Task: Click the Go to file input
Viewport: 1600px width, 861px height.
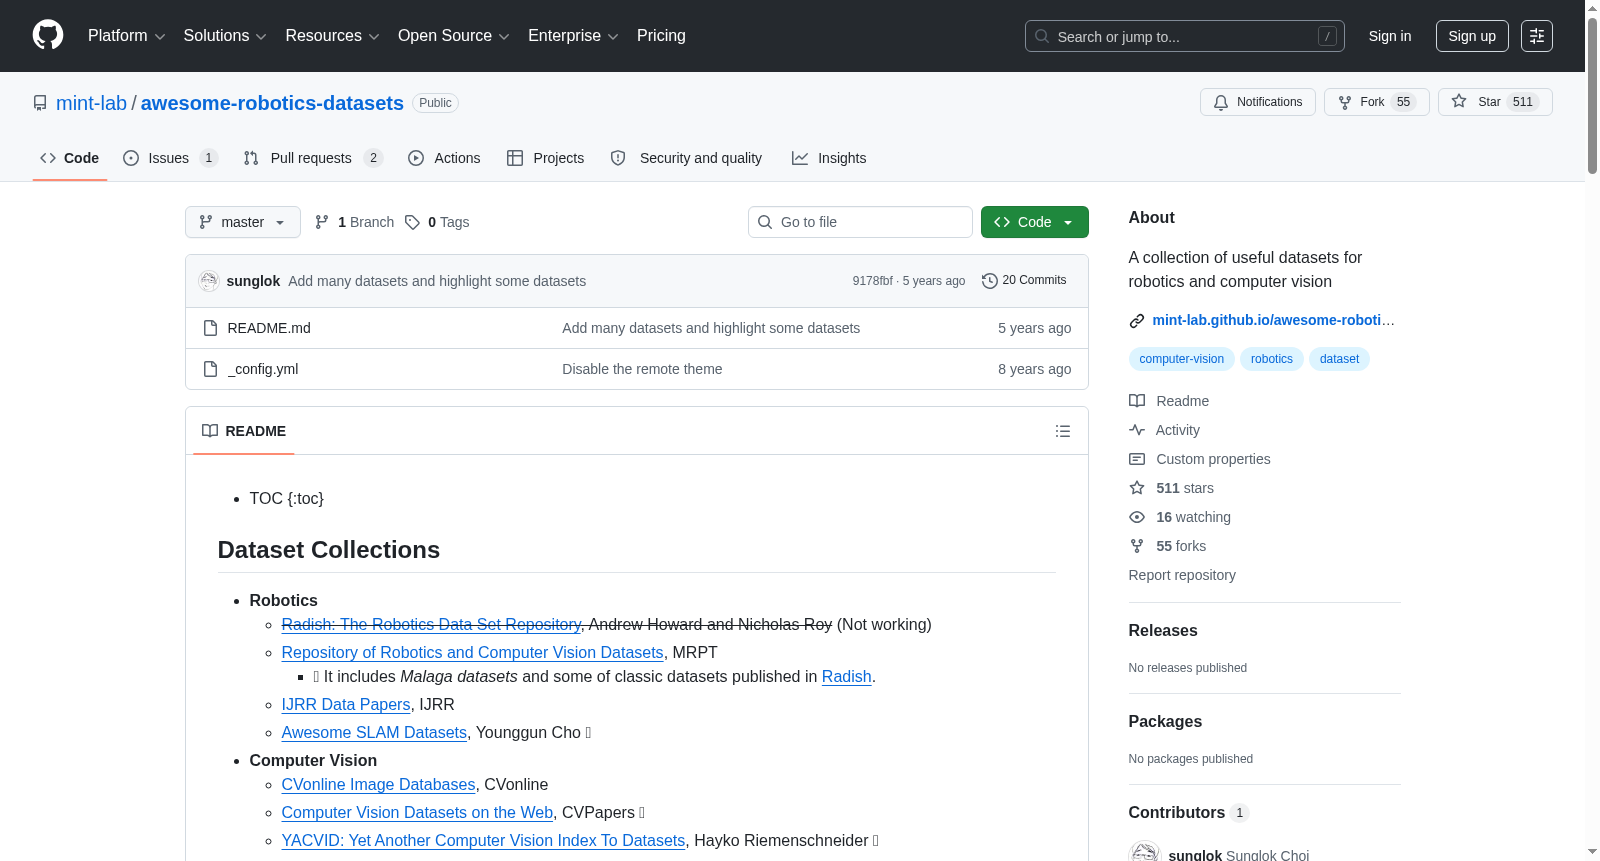Action: click(x=860, y=222)
